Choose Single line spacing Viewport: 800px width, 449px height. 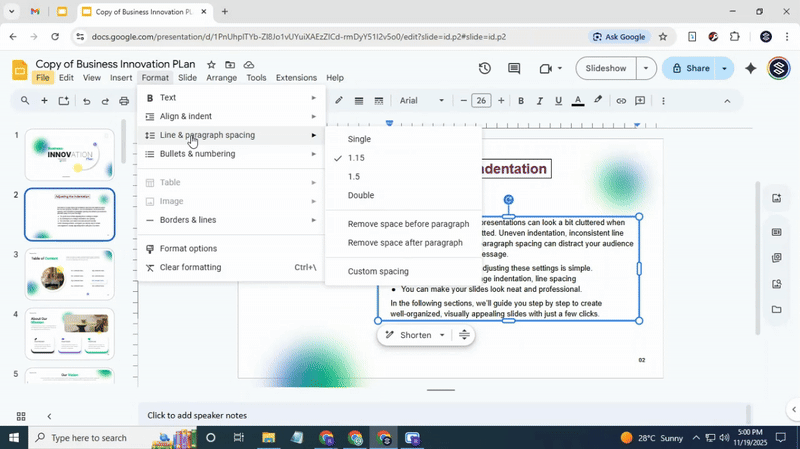[x=359, y=139]
